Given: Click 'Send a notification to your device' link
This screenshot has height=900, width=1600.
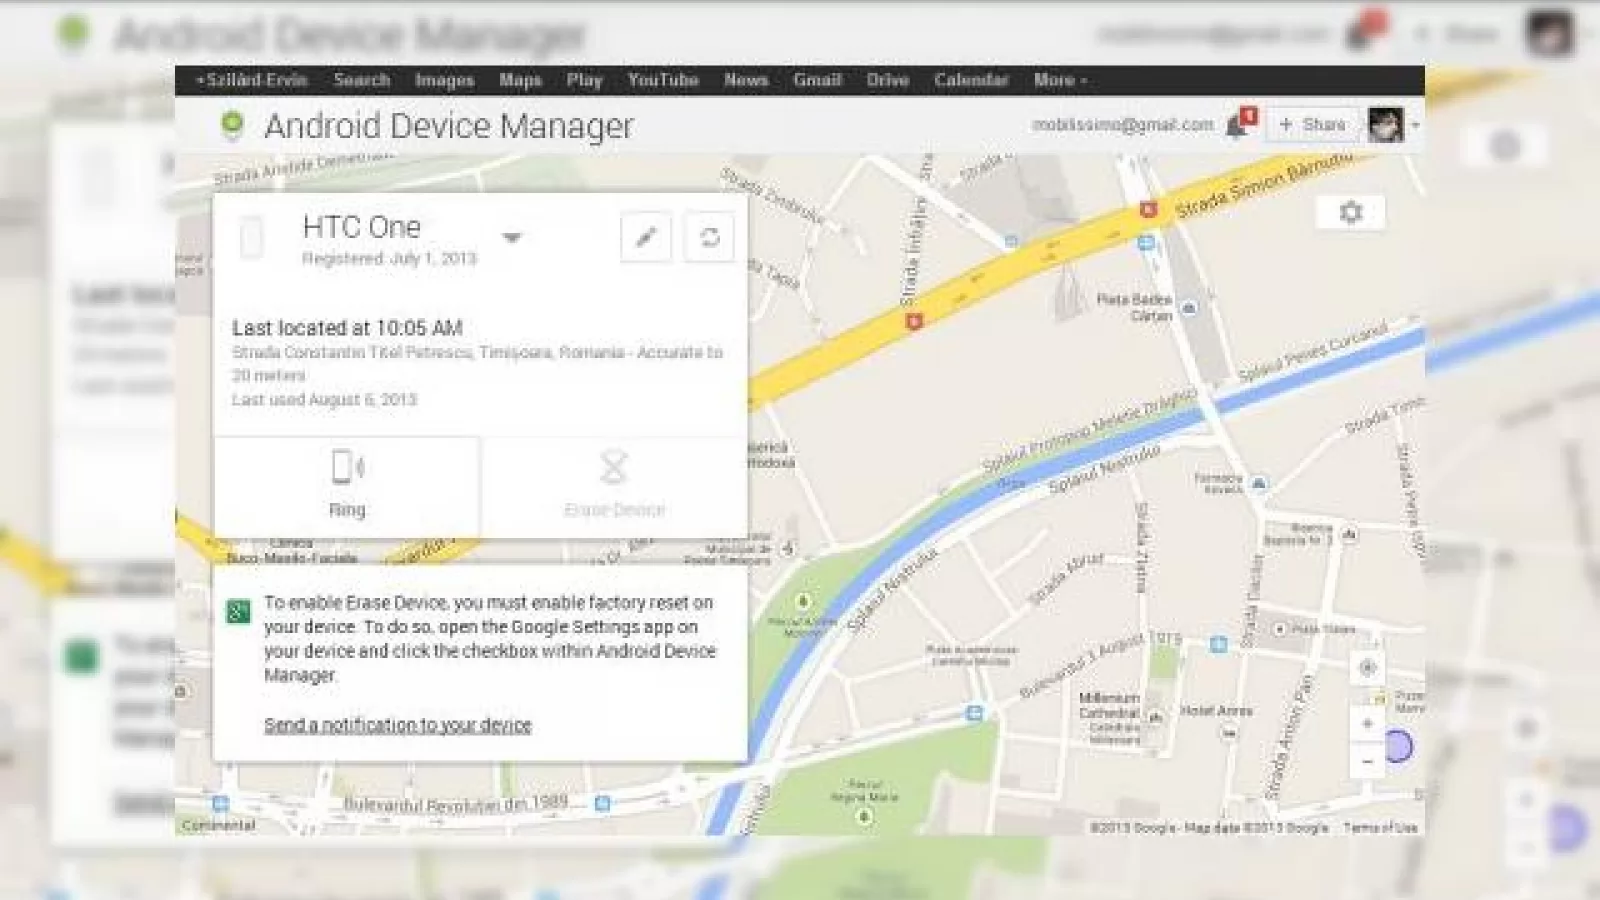Looking at the screenshot, I should pyautogui.click(x=398, y=725).
